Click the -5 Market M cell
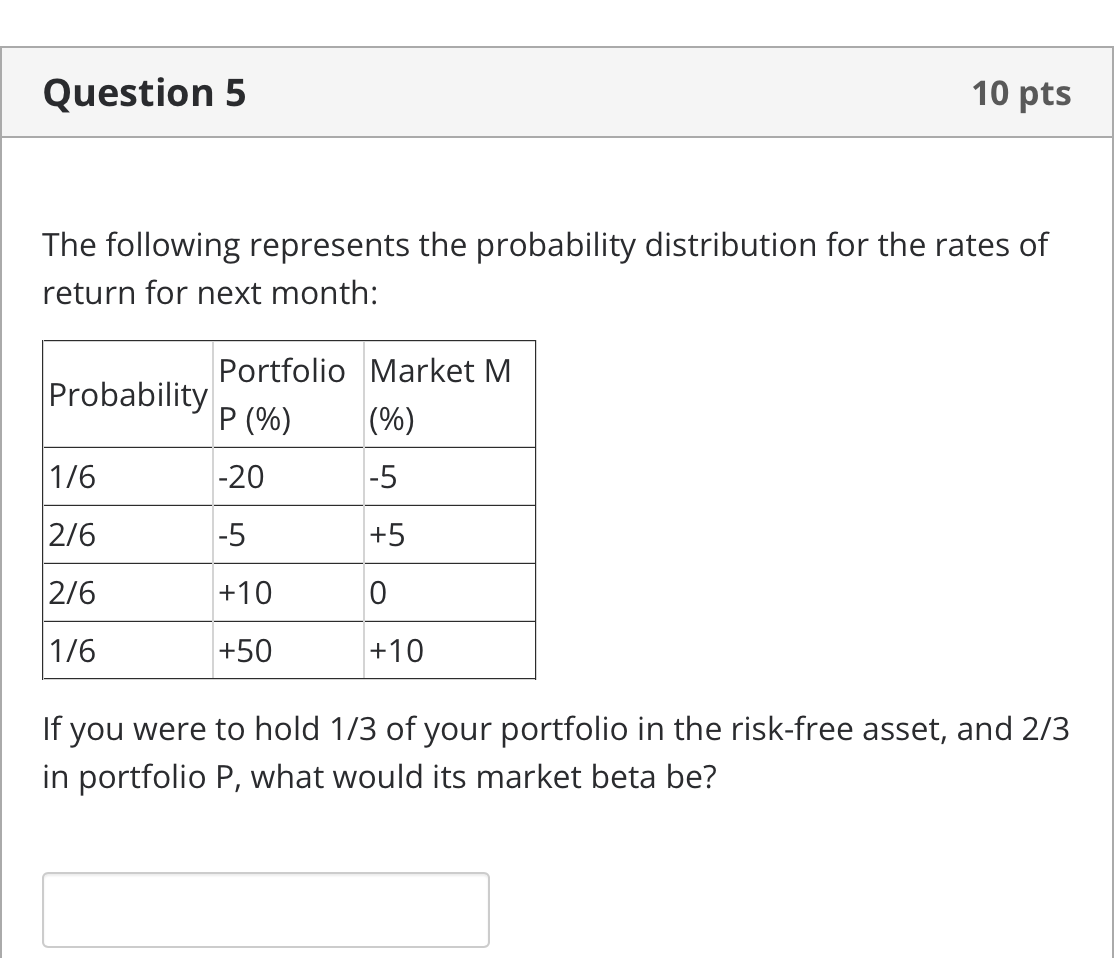 (382, 477)
